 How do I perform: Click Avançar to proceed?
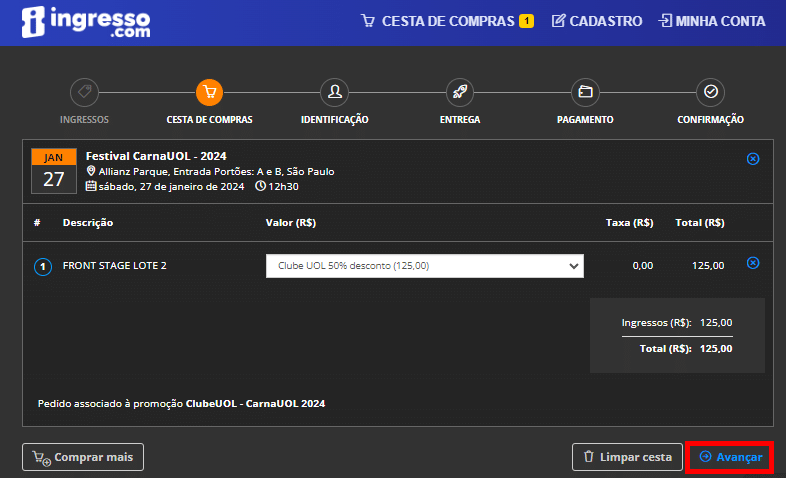tap(730, 457)
